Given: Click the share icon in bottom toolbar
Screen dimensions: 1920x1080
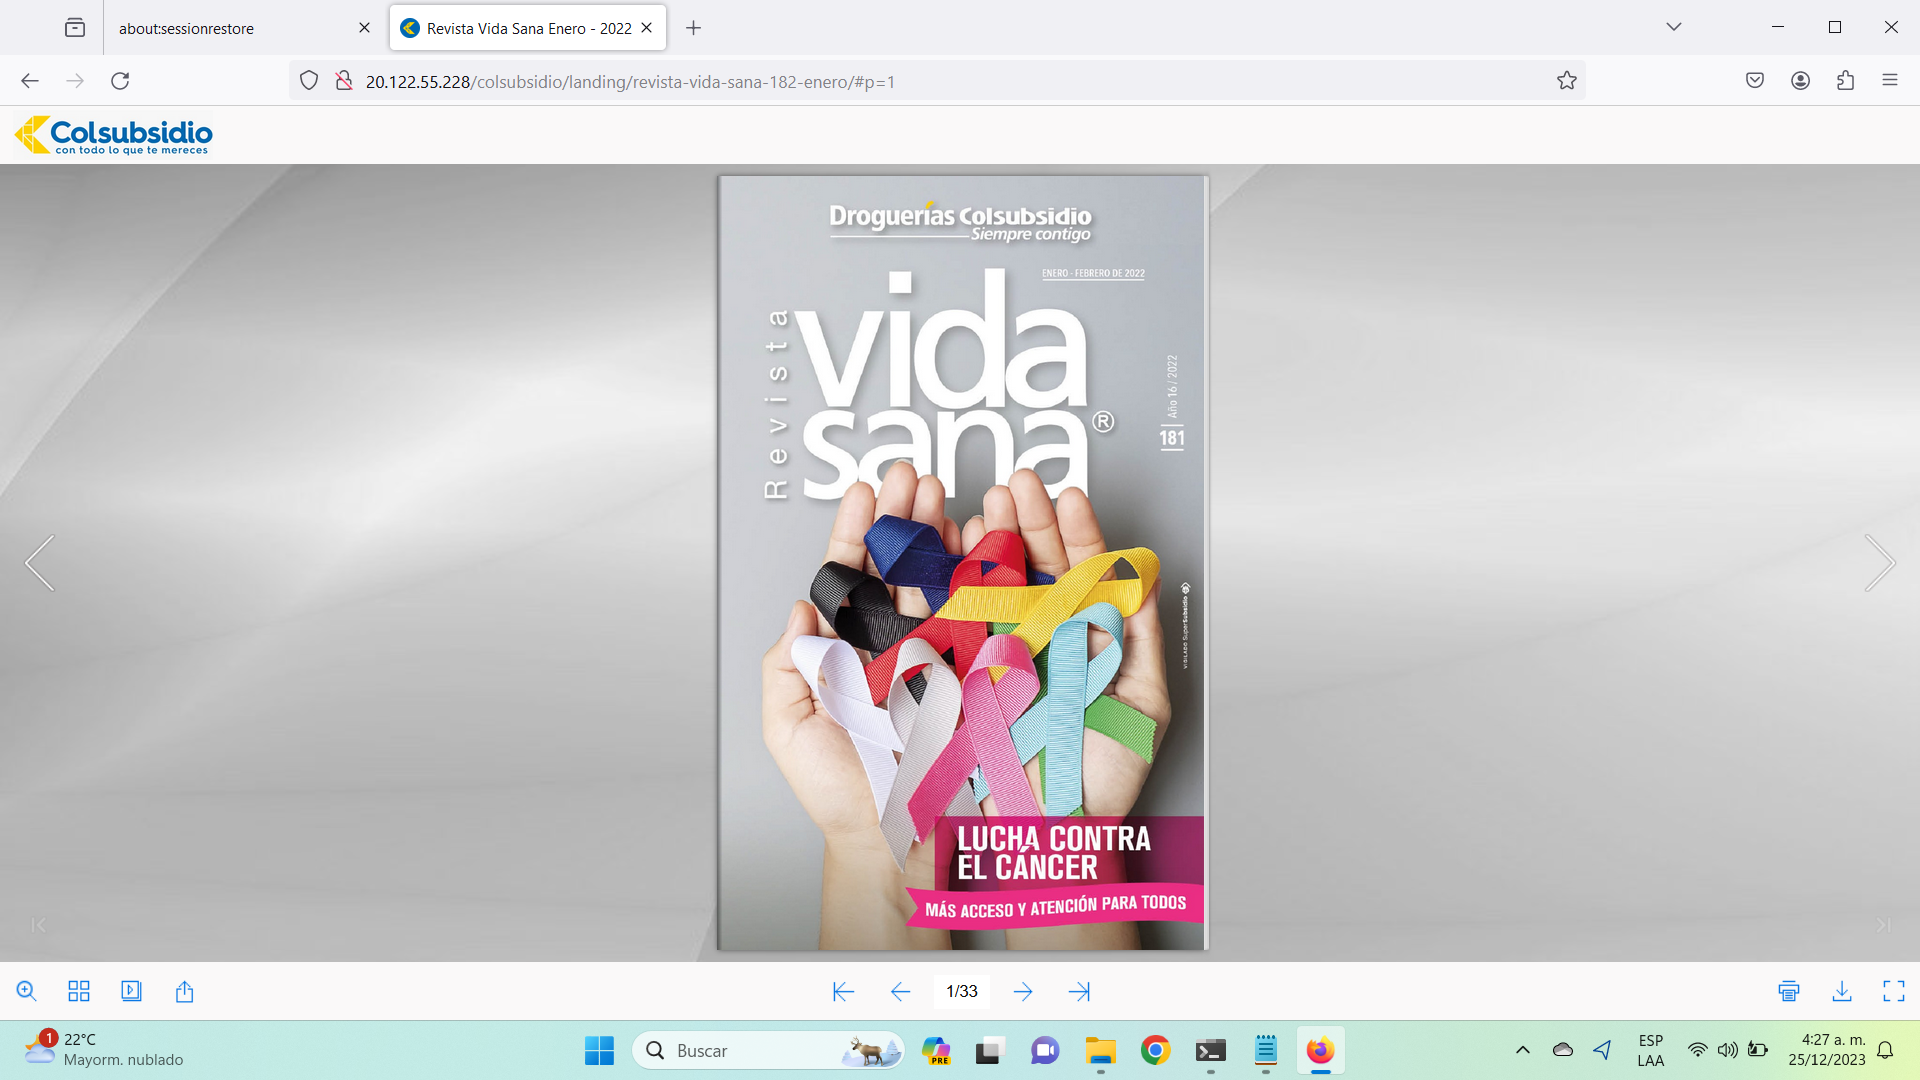Looking at the screenshot, I should [184, 991].
